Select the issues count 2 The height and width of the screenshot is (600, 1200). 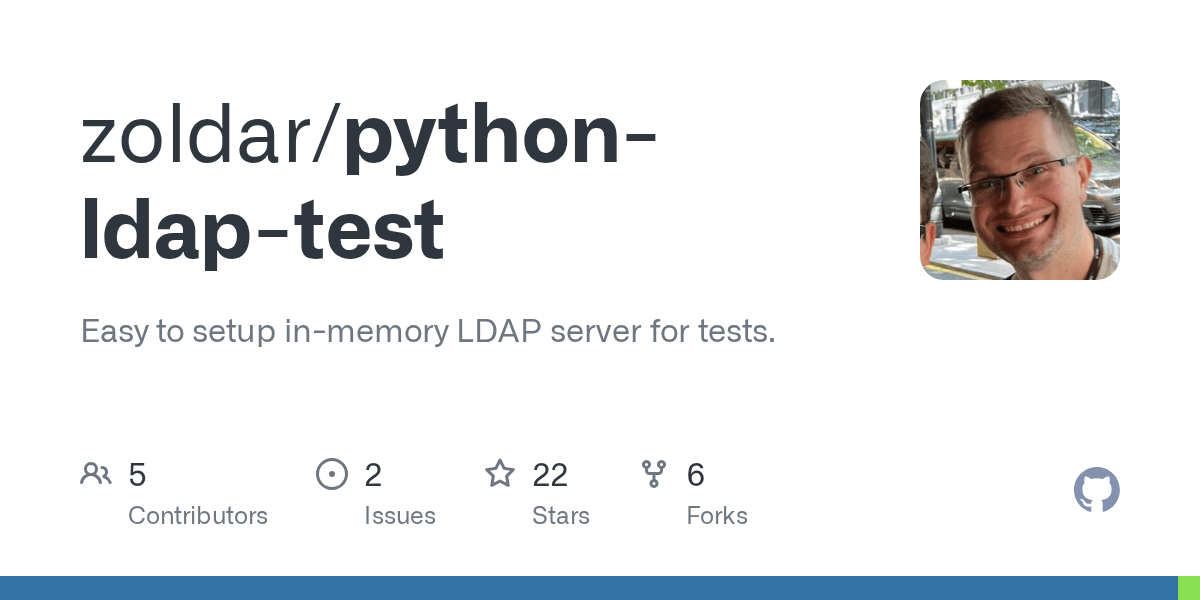point(373,475)
